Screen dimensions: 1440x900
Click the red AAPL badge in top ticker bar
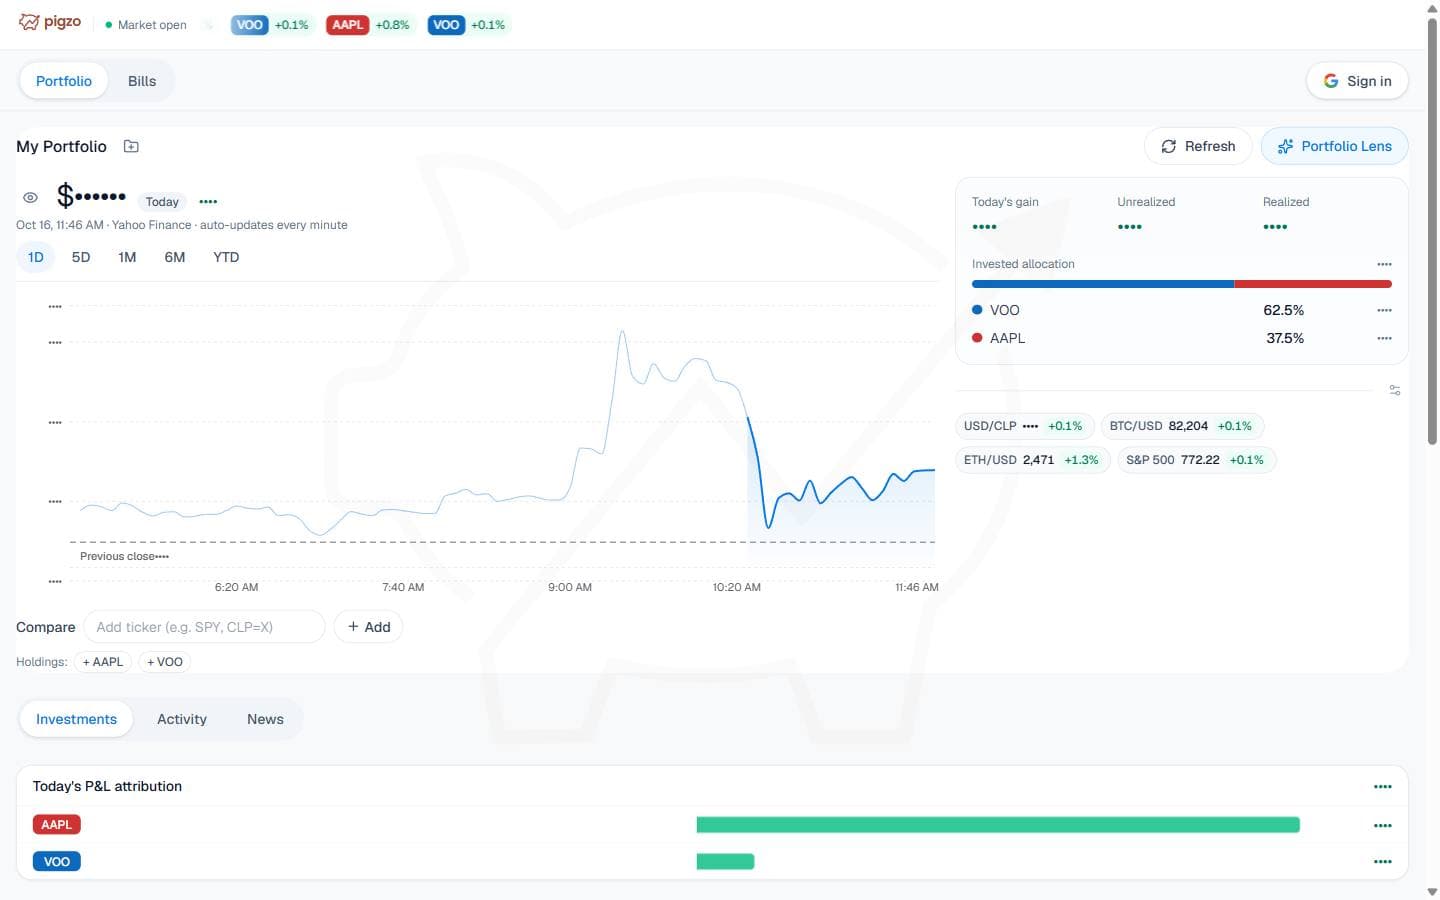[348, 25]
